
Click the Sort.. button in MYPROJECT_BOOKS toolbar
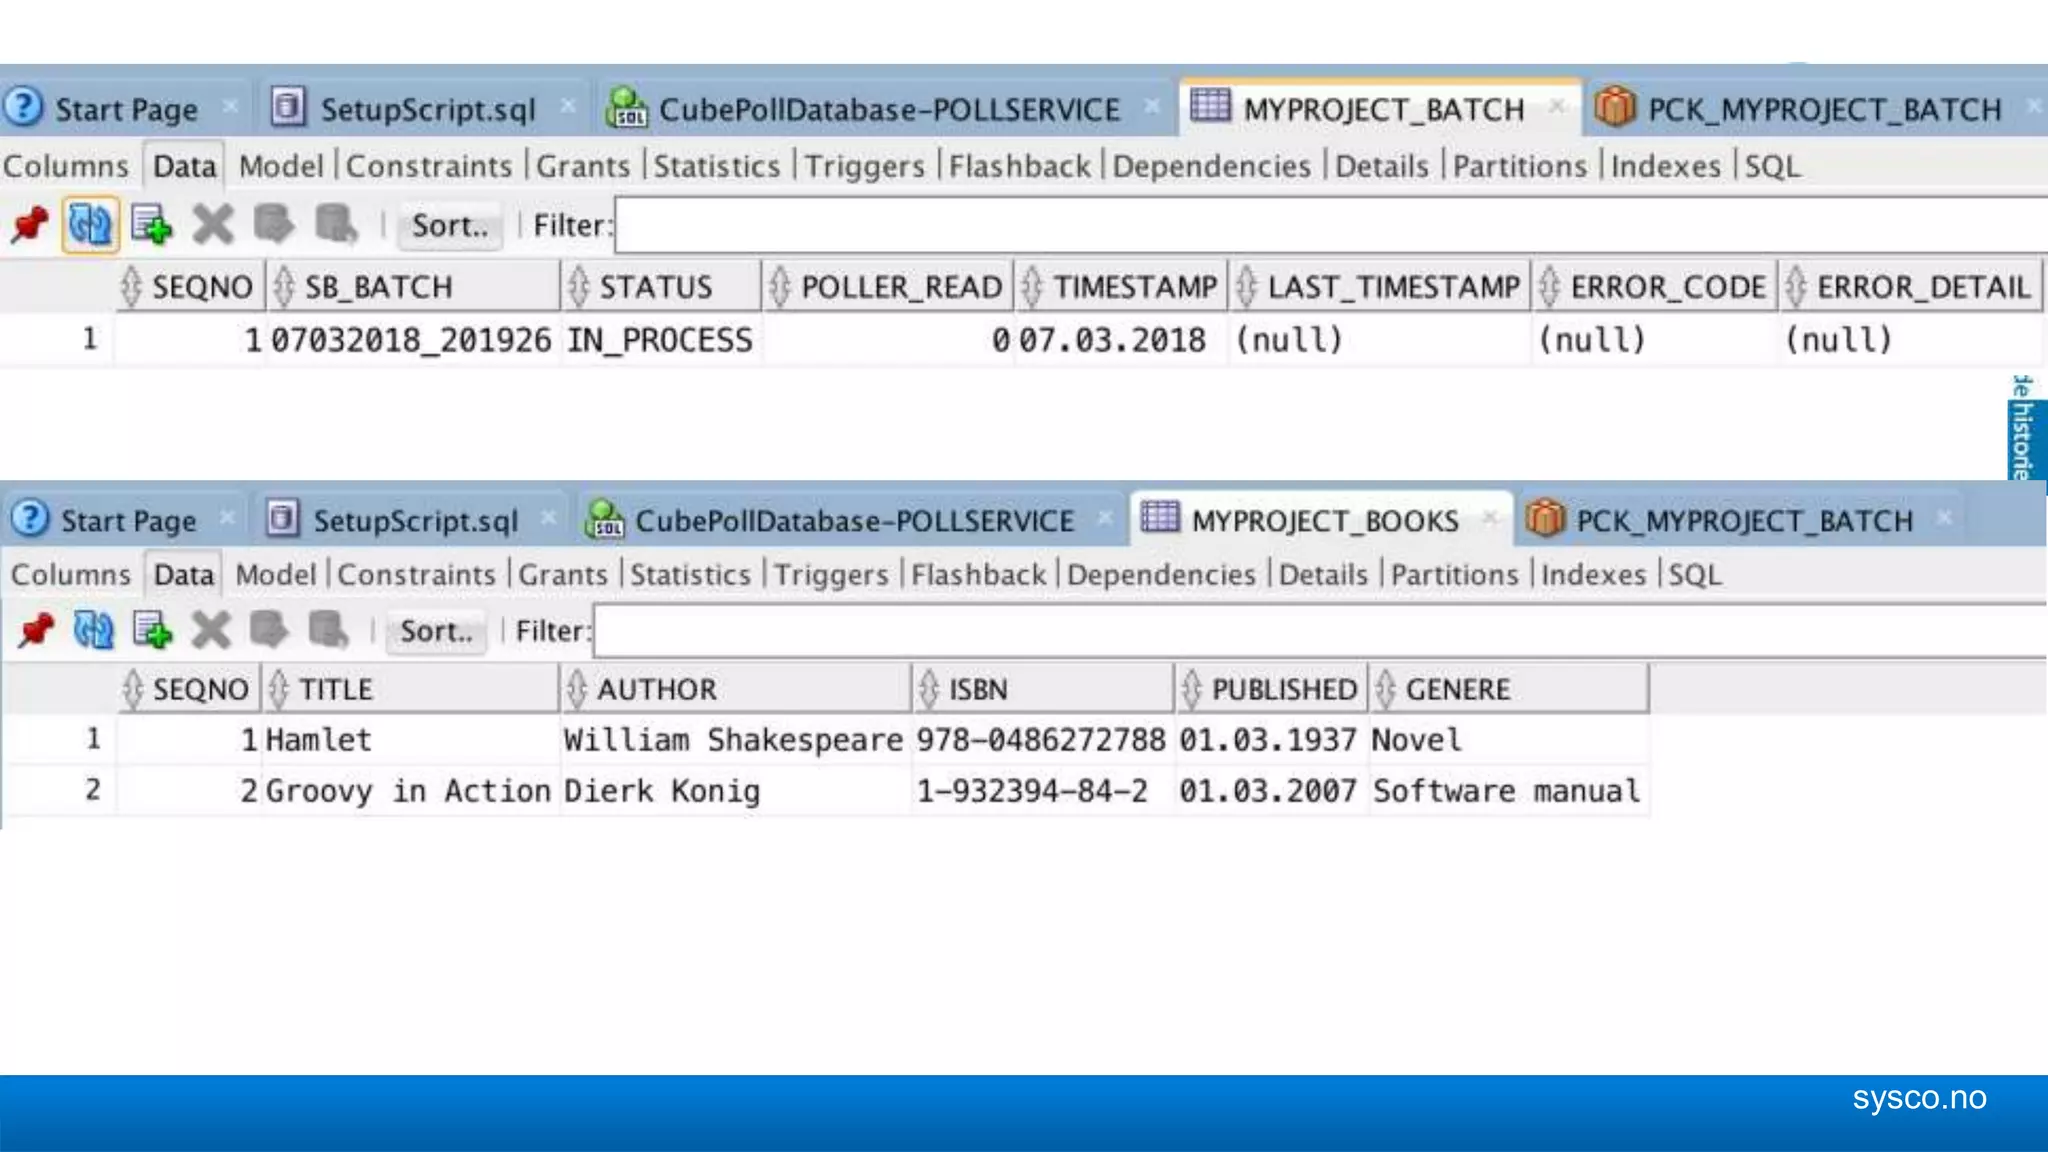[436, 632]
